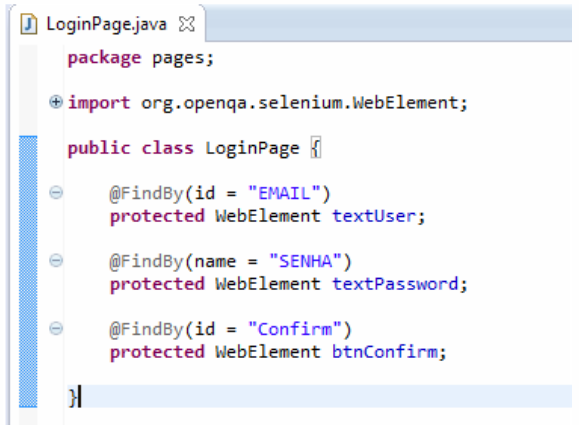The image size is (579, 425).
Task: Click the textPassword field name
Action: (395, 284)
